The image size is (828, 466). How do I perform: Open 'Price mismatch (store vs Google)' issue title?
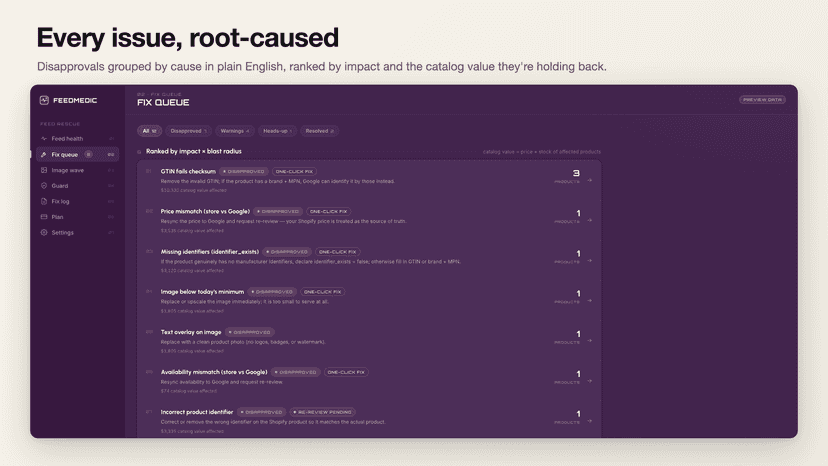coord(205,211)
